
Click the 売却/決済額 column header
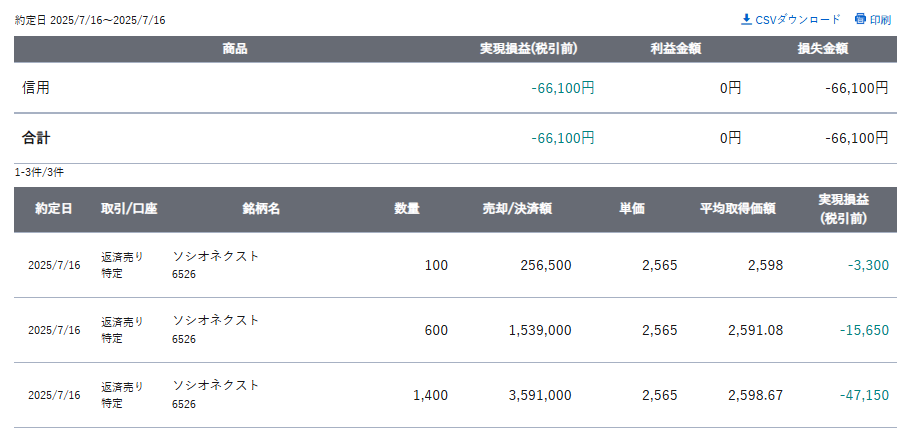click(x=517, y=209)
